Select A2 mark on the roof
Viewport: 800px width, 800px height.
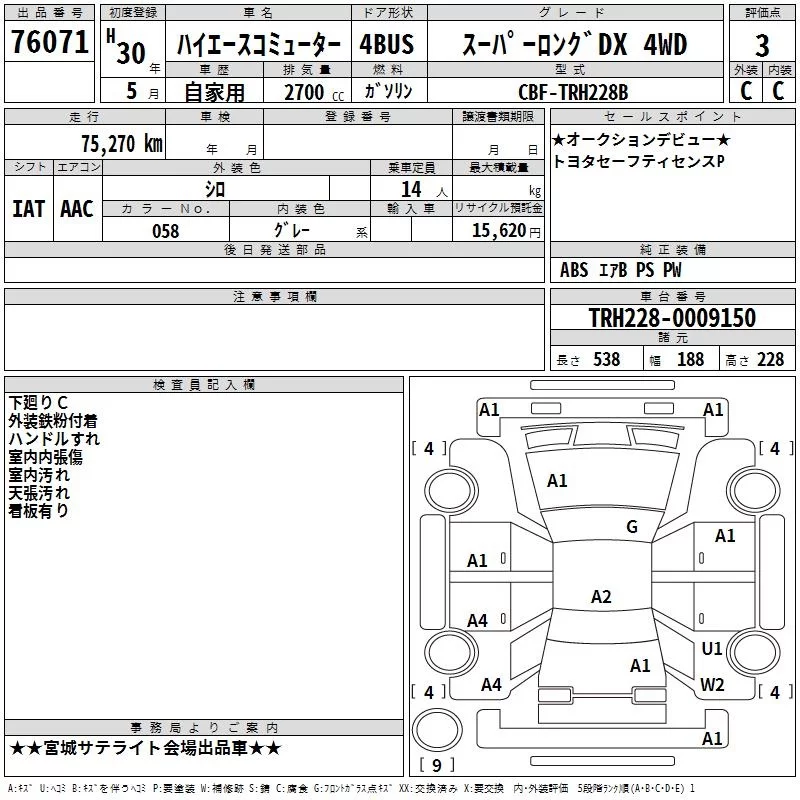(601, 596)
